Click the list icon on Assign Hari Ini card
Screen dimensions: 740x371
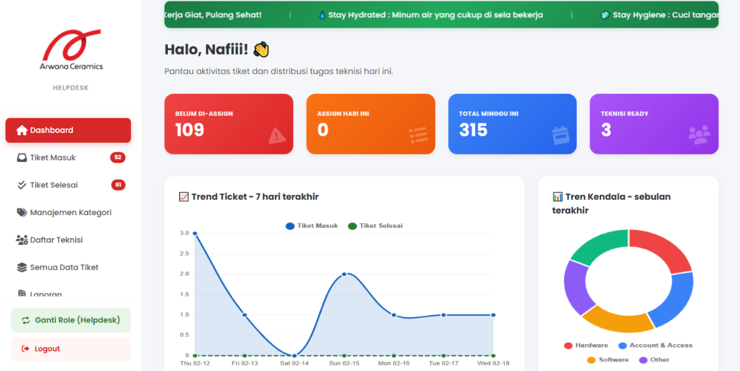[419, 135]
